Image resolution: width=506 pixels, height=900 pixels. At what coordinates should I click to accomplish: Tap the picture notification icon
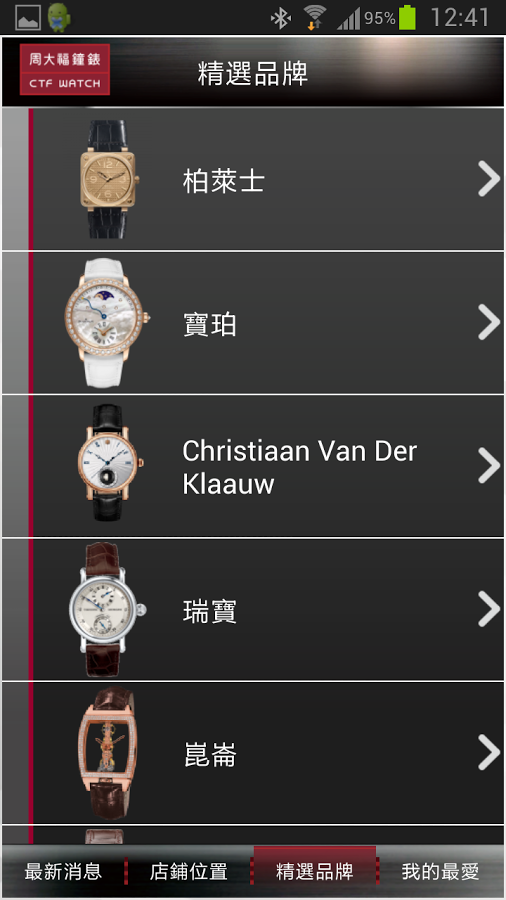tap(28, 18)
